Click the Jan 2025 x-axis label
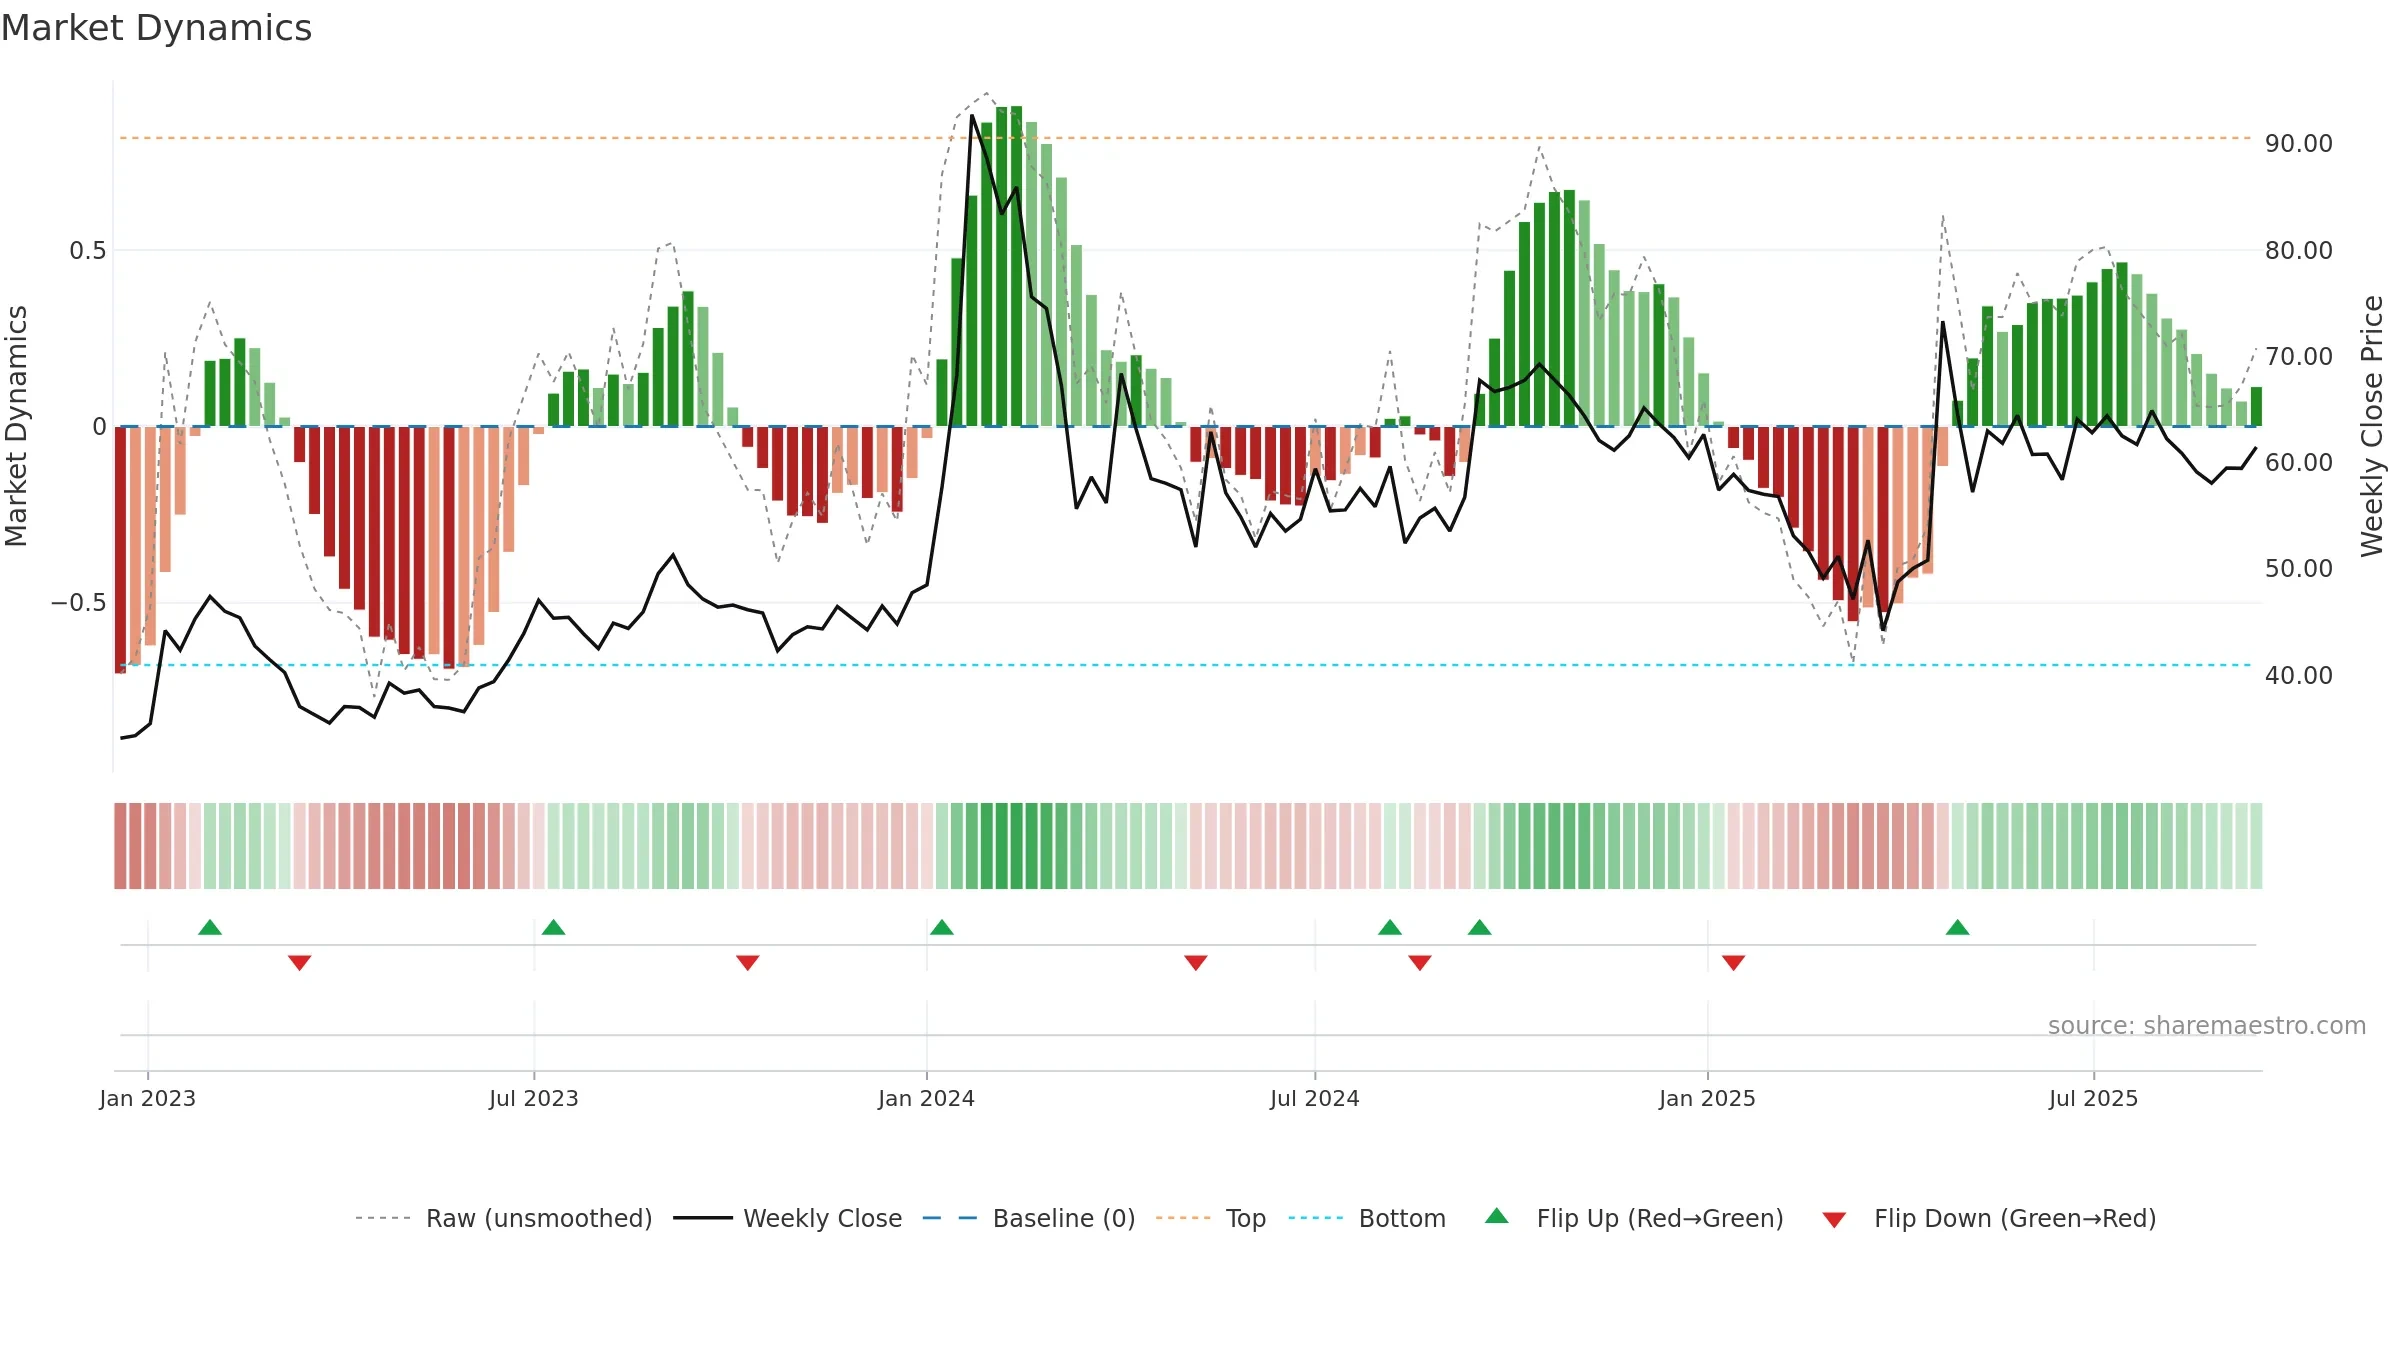 pos(1708,1098)
